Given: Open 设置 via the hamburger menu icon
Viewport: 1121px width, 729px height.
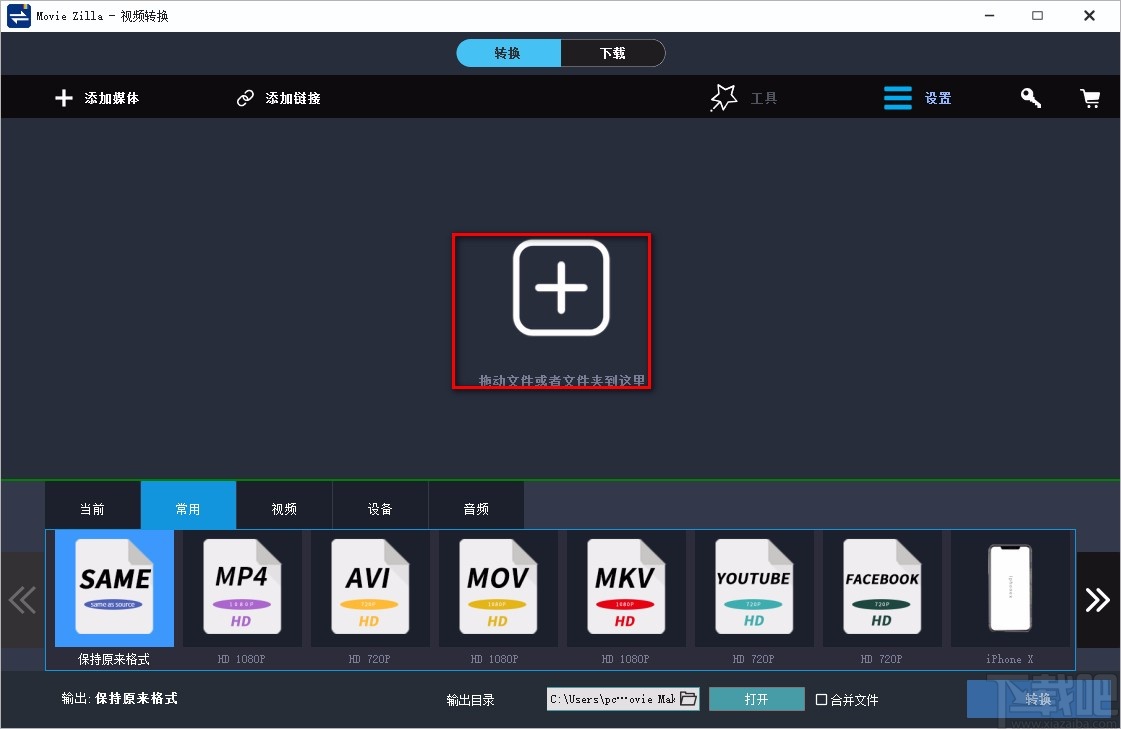Looking at the screenshot, I should pyautogui.click(x=897, y=97).
